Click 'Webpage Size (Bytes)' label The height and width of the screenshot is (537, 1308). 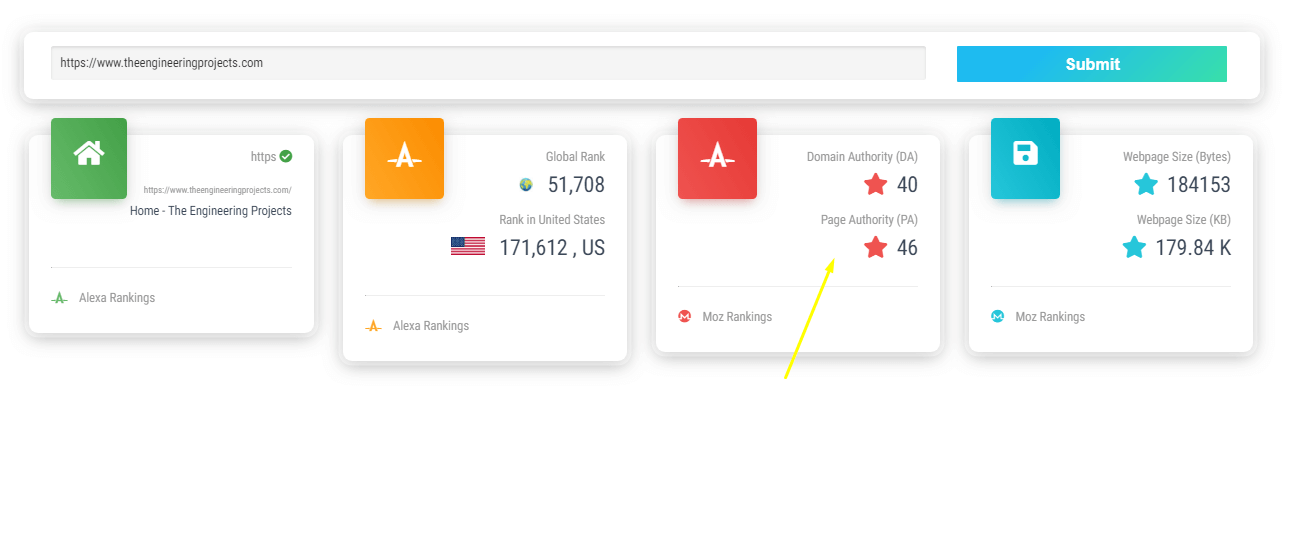(x=1177, y=157)
